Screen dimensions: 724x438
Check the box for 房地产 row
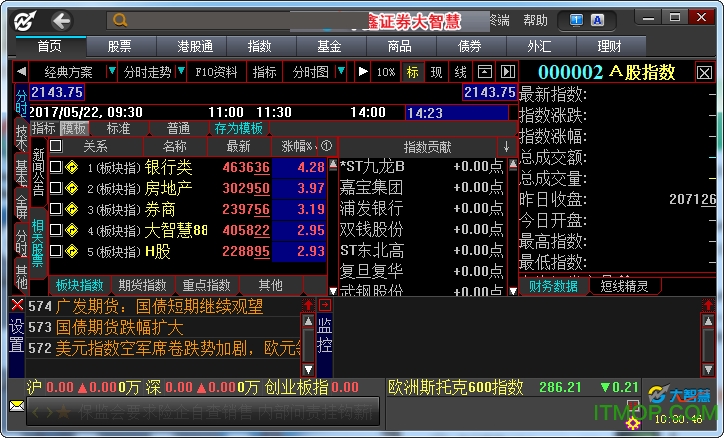[56, 188]
